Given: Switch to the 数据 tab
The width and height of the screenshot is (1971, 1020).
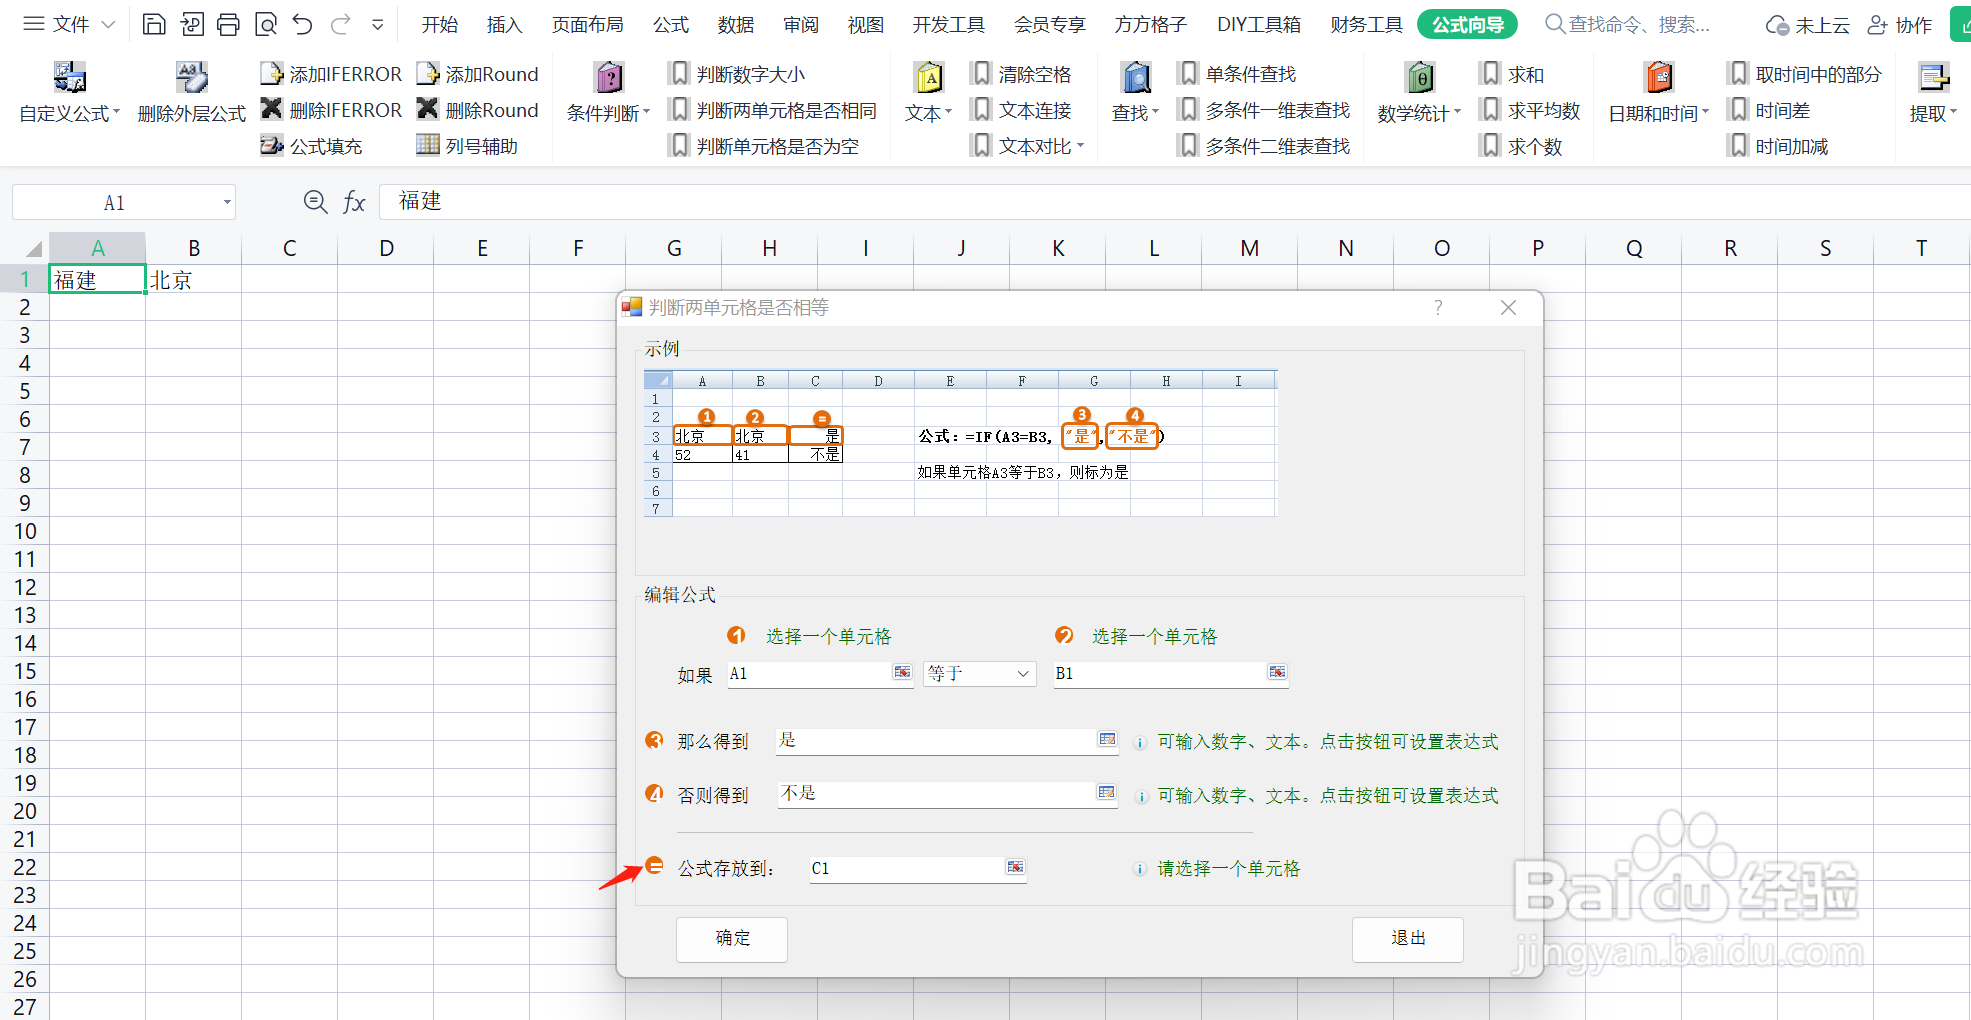Looking at the screenshot, I should (x=736, y=25).
